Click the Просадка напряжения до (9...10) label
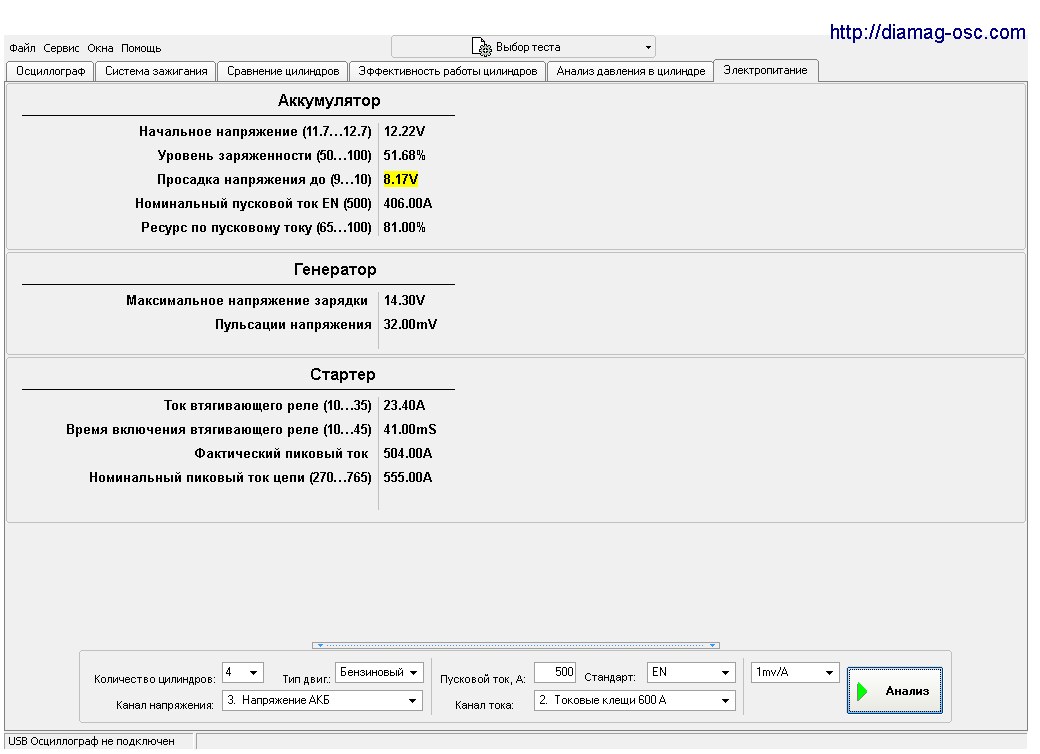Image resolution: width=1040 pixels, height=754 pixels. 264,180
